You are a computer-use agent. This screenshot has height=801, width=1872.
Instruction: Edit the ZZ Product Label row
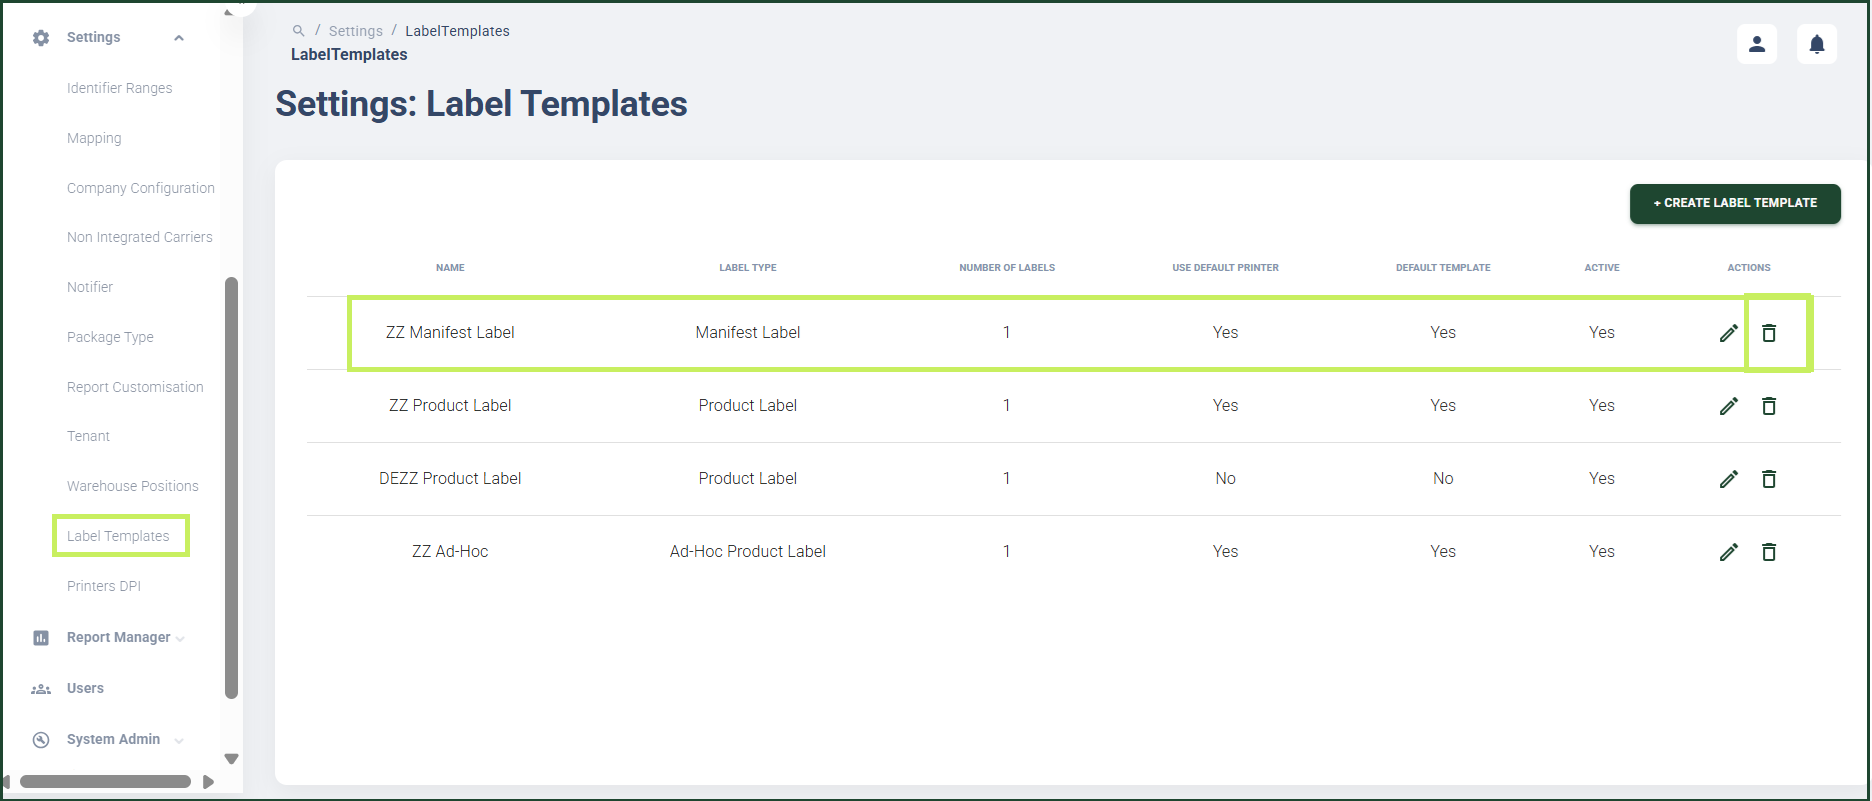tap(1728, 406)
